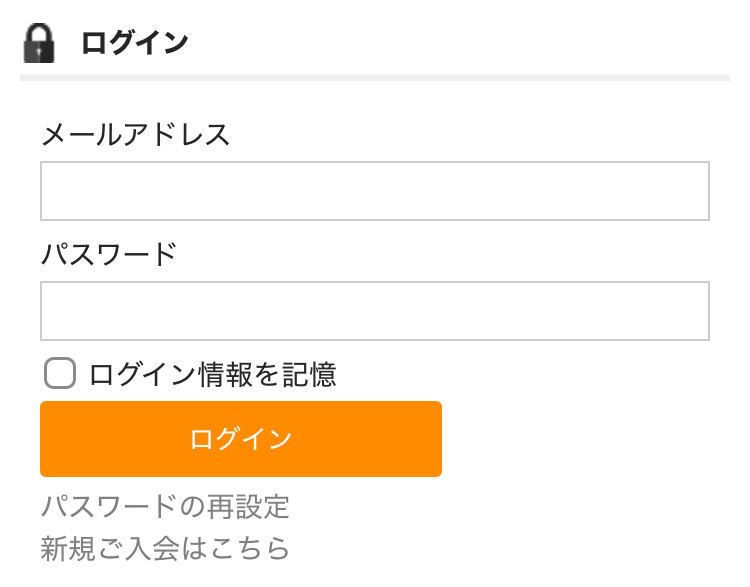The image size is (750, 587).
Task: Click the bold login title next to lock
Action: [134, 43]
